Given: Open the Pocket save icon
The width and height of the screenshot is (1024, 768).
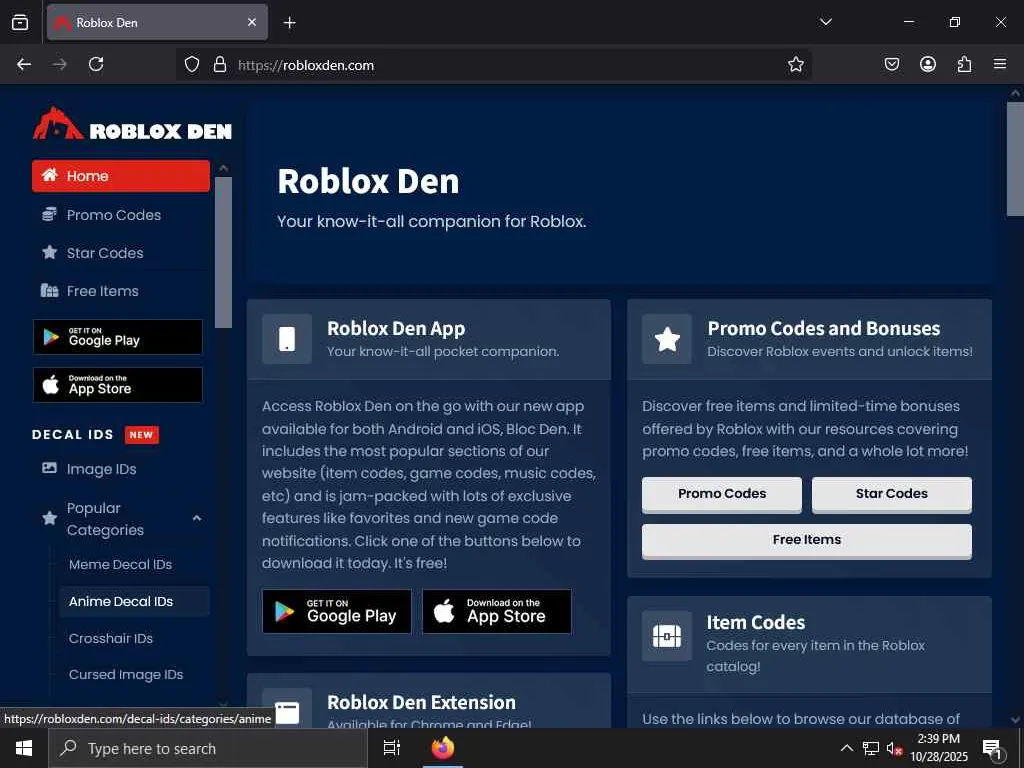Looking at the screenshot, I should click(x=891, y=64).
